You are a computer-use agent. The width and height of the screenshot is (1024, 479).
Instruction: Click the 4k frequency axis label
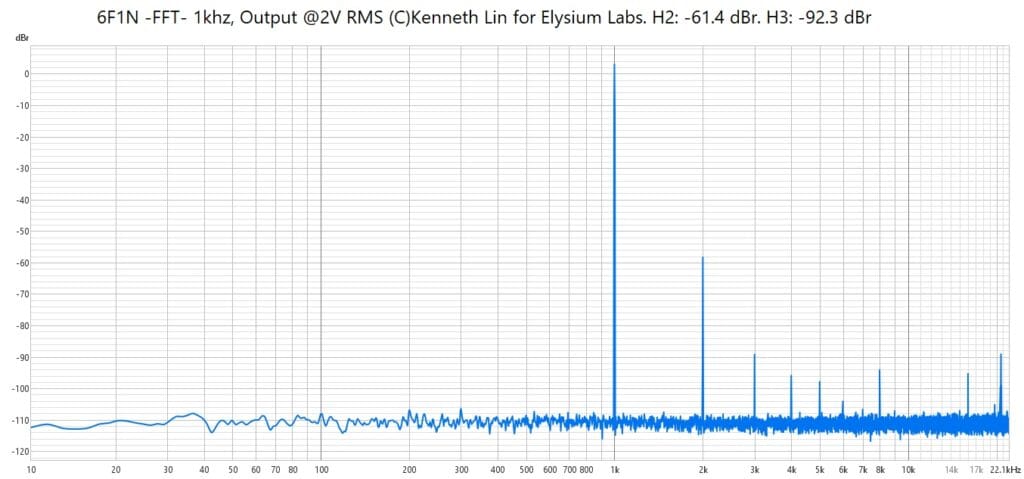coord(791,470)
